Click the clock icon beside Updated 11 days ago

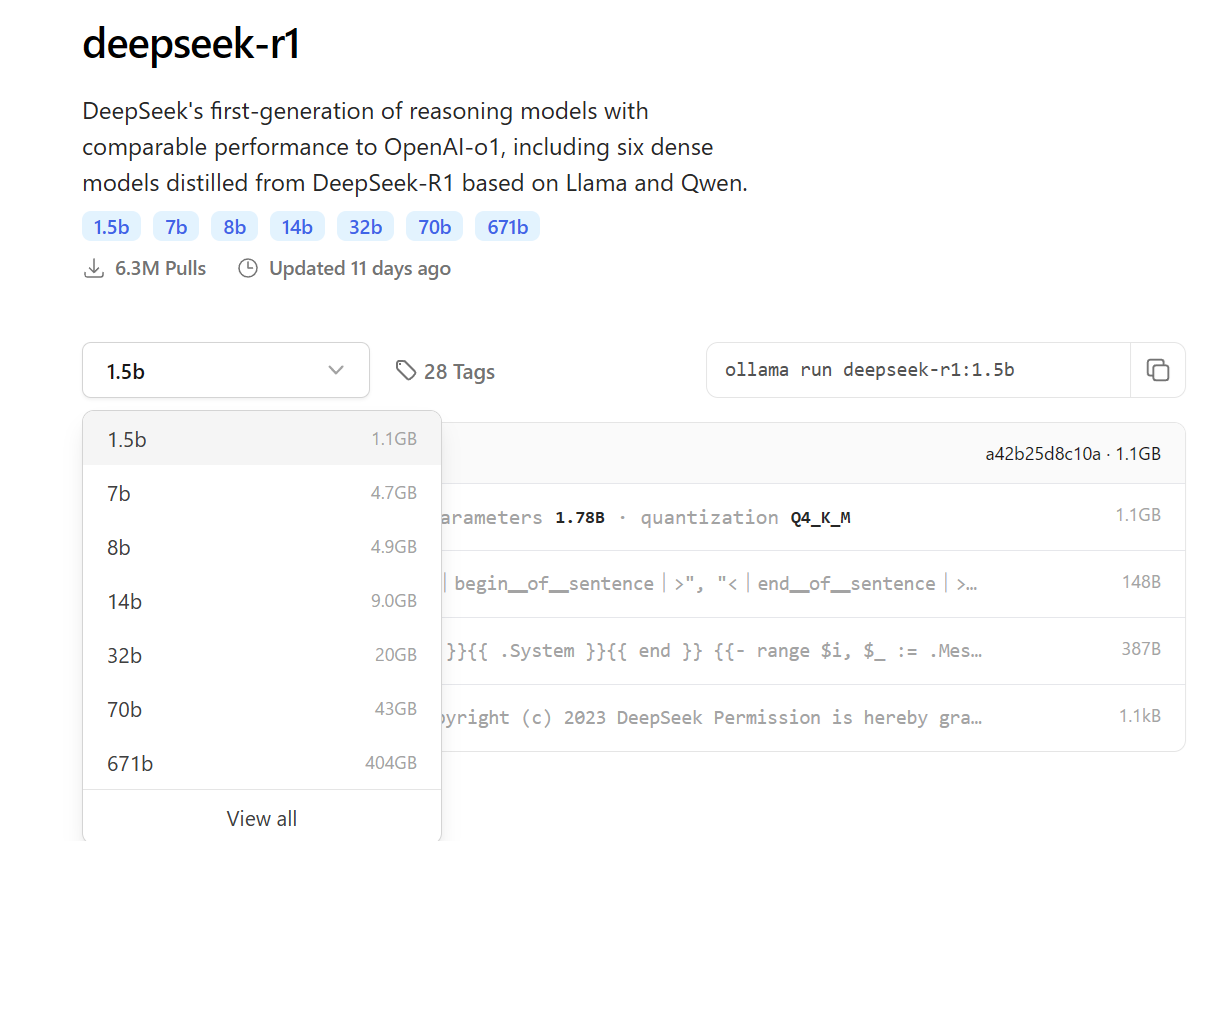coord(248,268)
